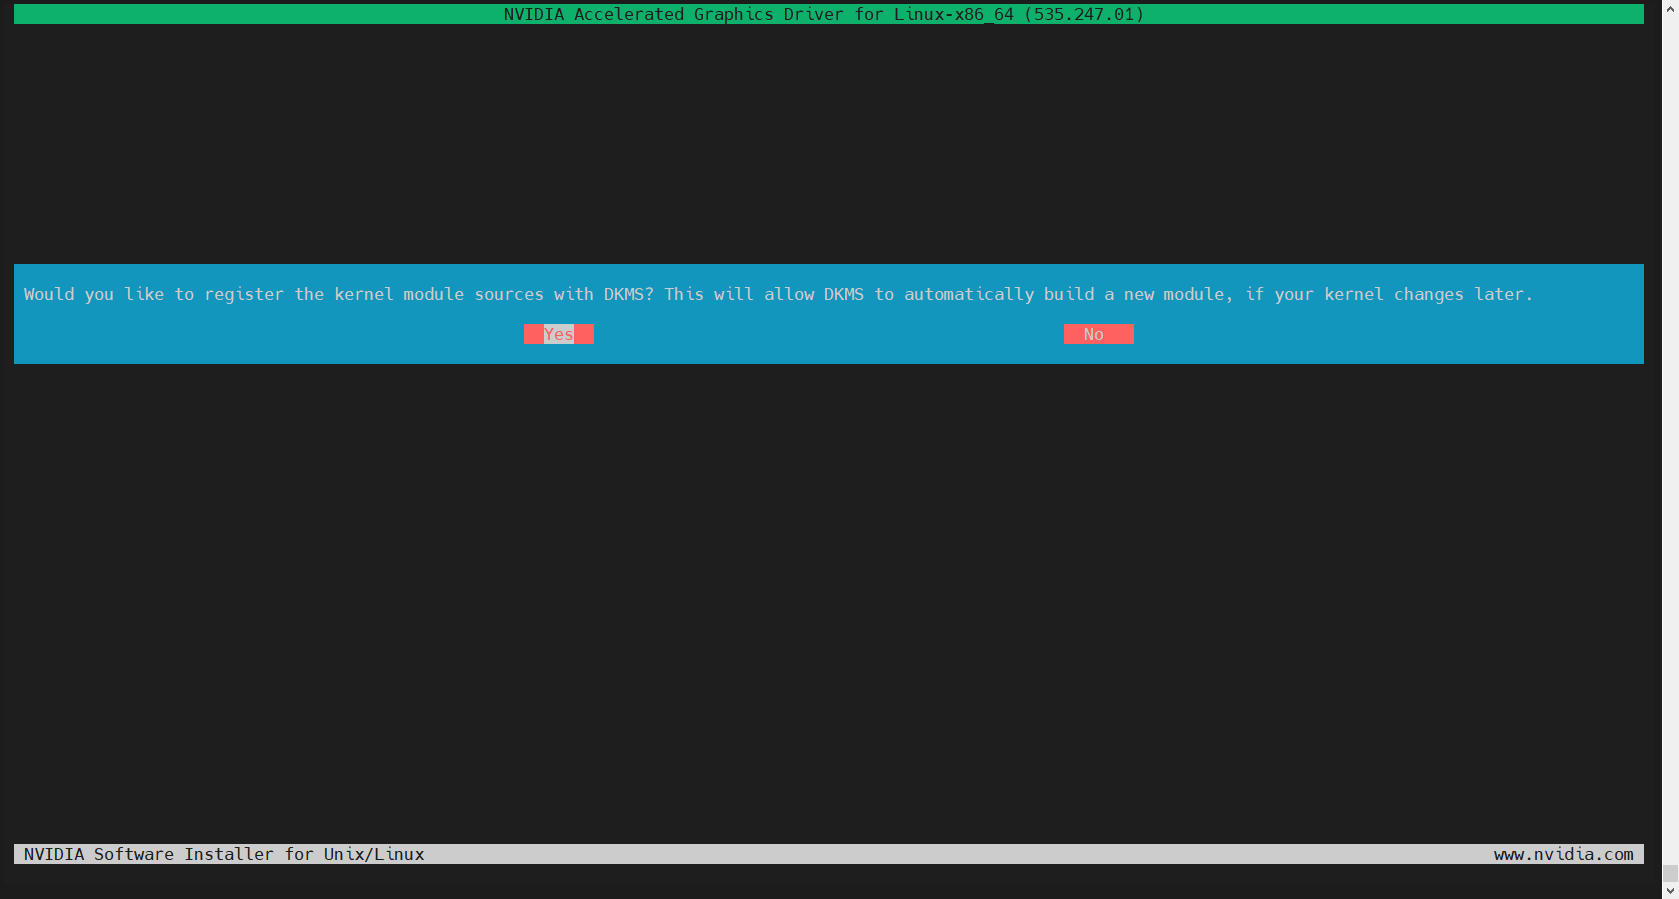Click the word 'register' in the prompt

(x=244, y=294)
